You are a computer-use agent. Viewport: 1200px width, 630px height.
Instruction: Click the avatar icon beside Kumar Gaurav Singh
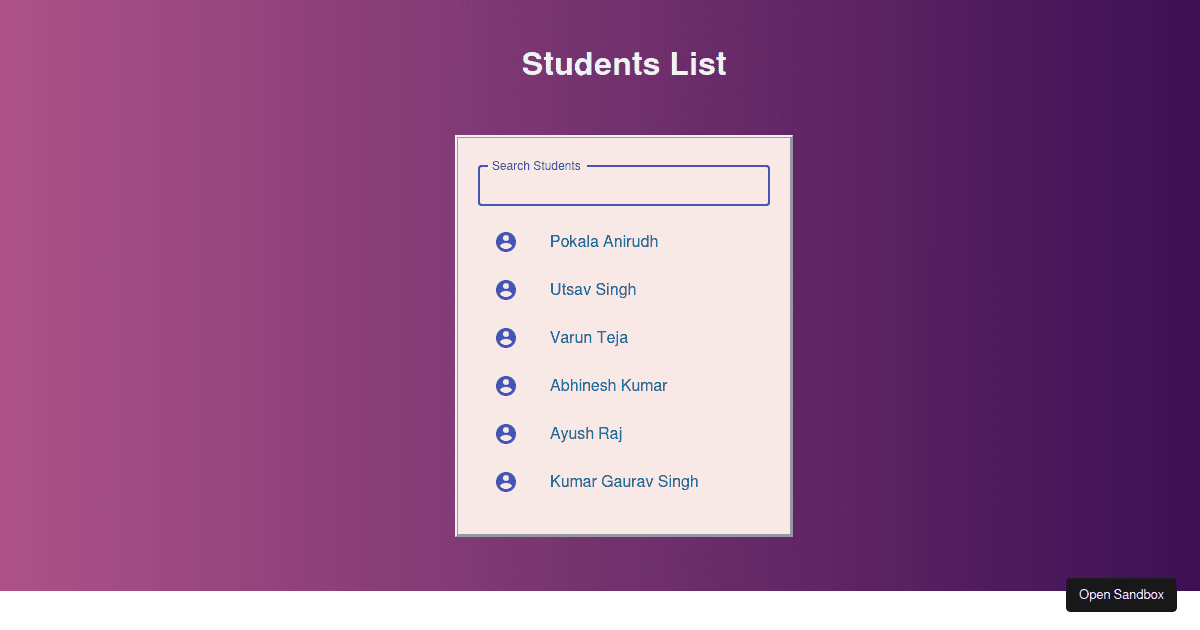click(506, 481)
